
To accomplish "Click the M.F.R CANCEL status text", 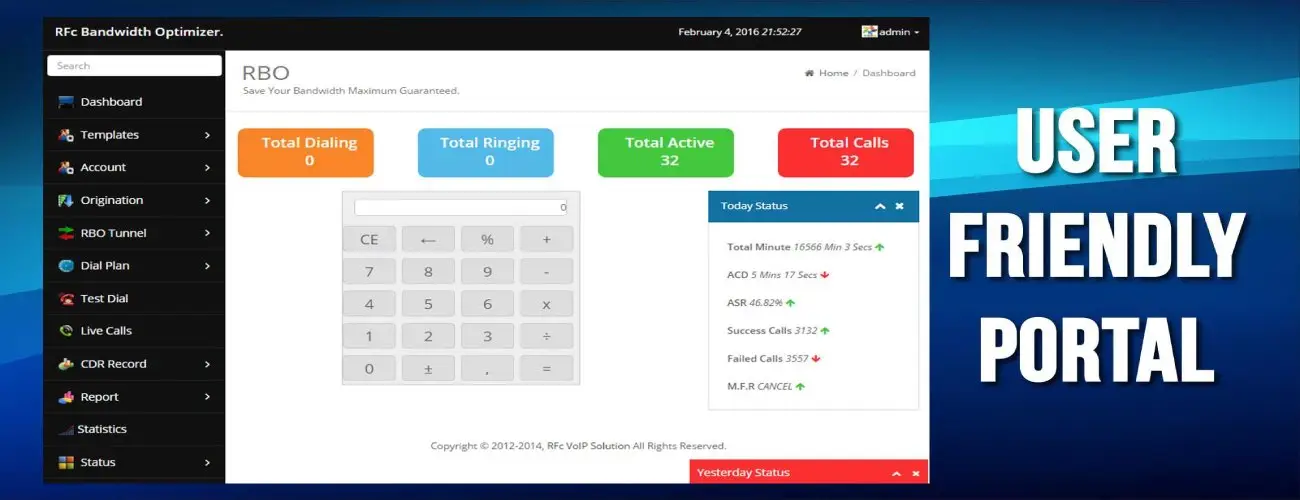I will click(760, 387).
